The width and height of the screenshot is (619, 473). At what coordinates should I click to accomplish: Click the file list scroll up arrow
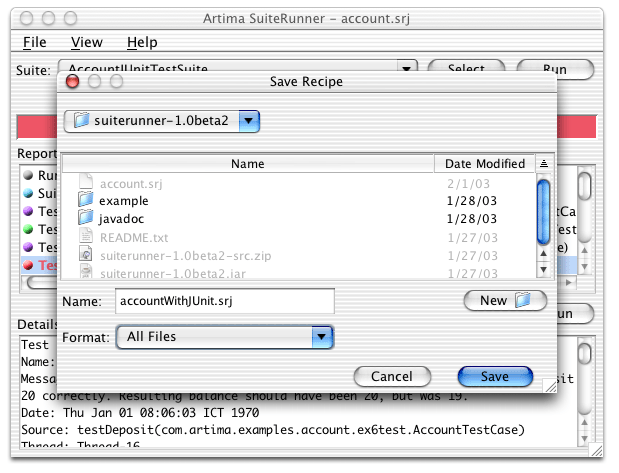544,253
